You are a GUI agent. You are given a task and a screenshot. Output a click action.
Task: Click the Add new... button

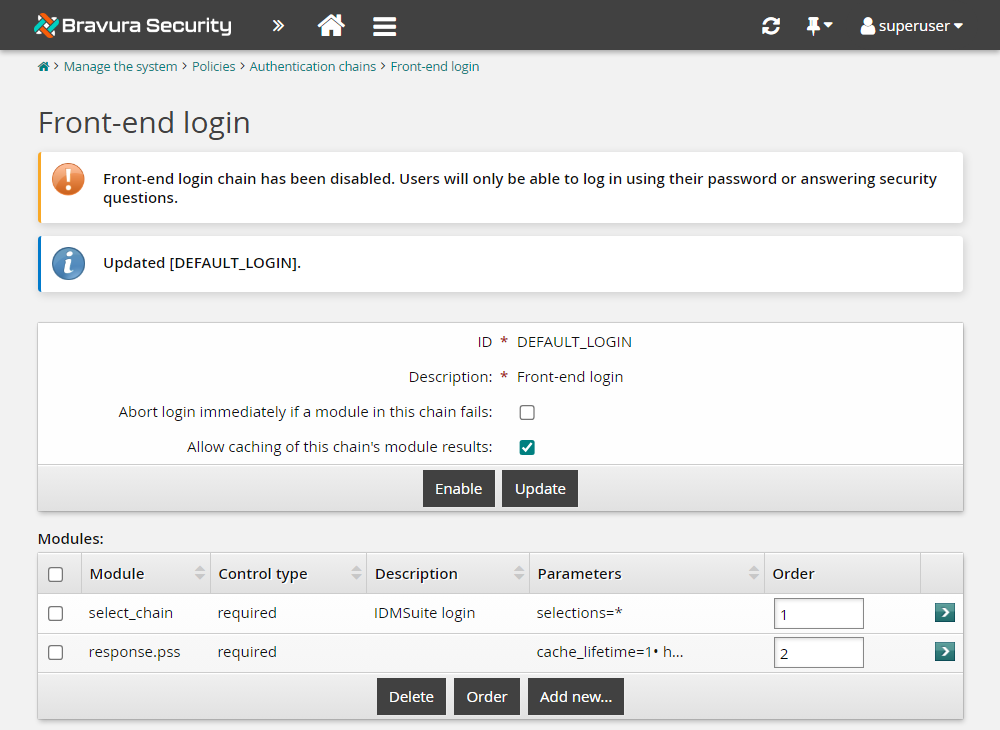point(575,697)
